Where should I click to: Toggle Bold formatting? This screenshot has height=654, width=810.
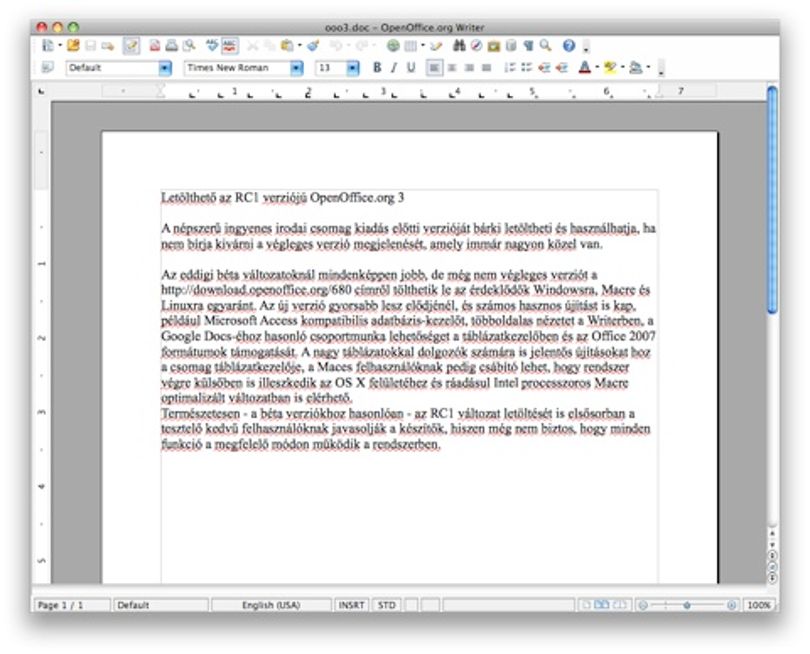click(x=377, y=67)
